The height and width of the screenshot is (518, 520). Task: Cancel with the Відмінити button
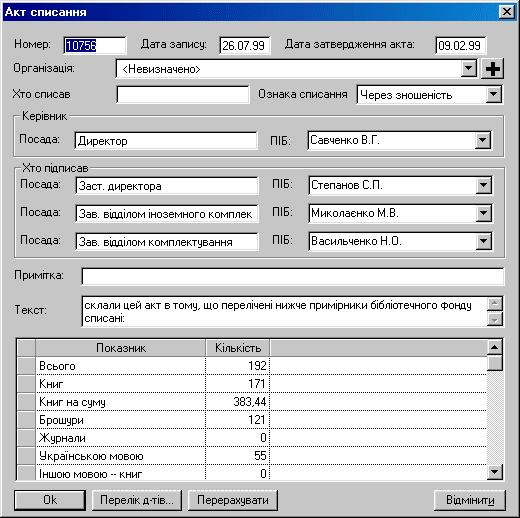(470, 500)
